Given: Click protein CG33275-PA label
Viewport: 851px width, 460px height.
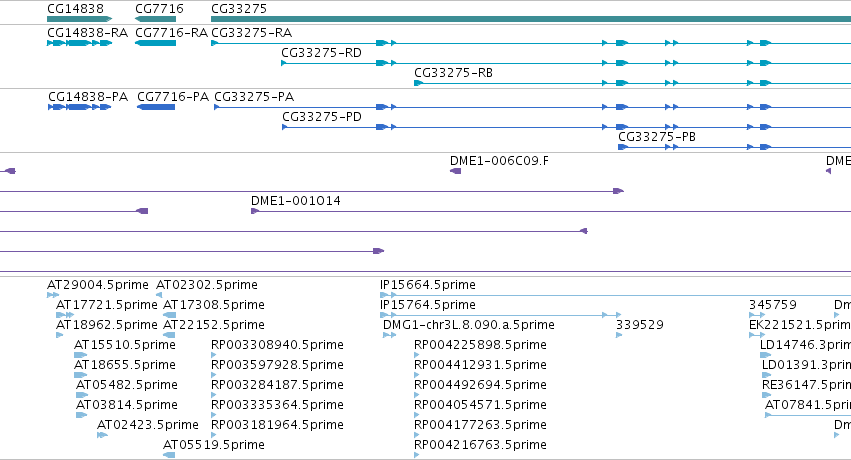Looking at the screenshot, I should pyautogui.click(x=254, y=97).
